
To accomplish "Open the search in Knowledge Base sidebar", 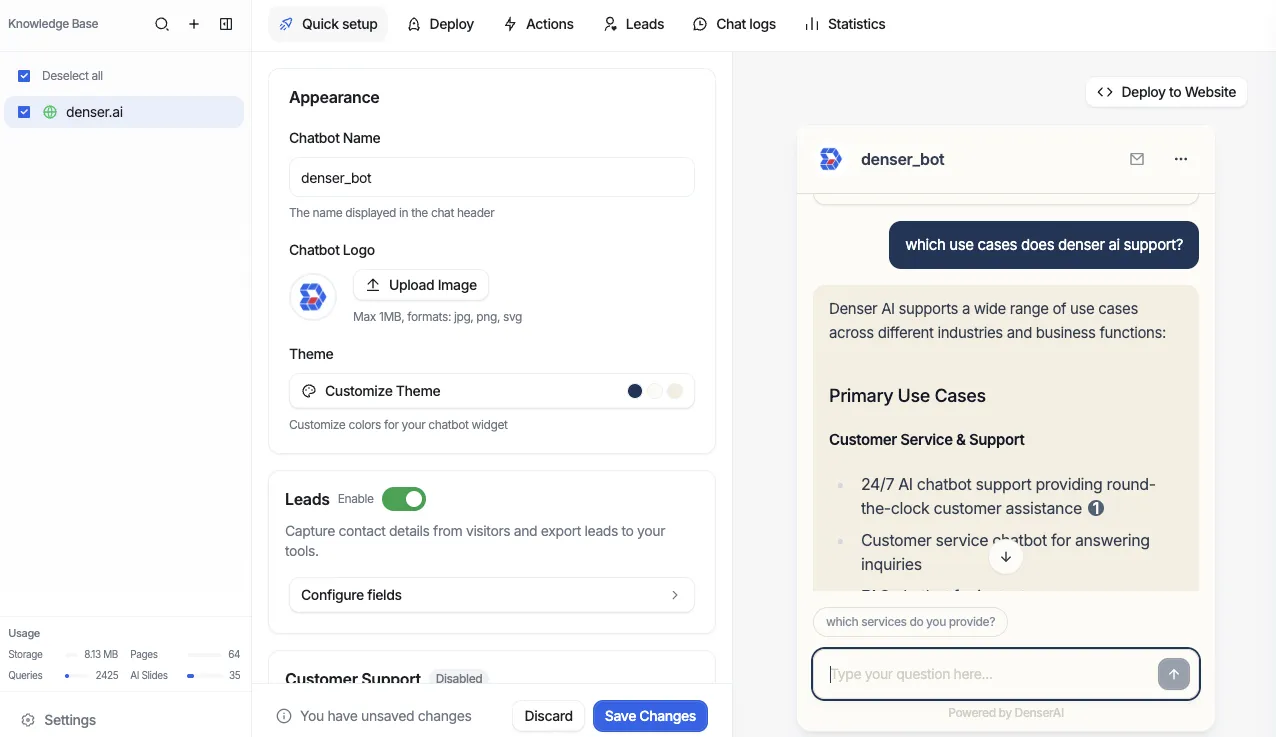I will pyautogui.click(x=161, y=24).
